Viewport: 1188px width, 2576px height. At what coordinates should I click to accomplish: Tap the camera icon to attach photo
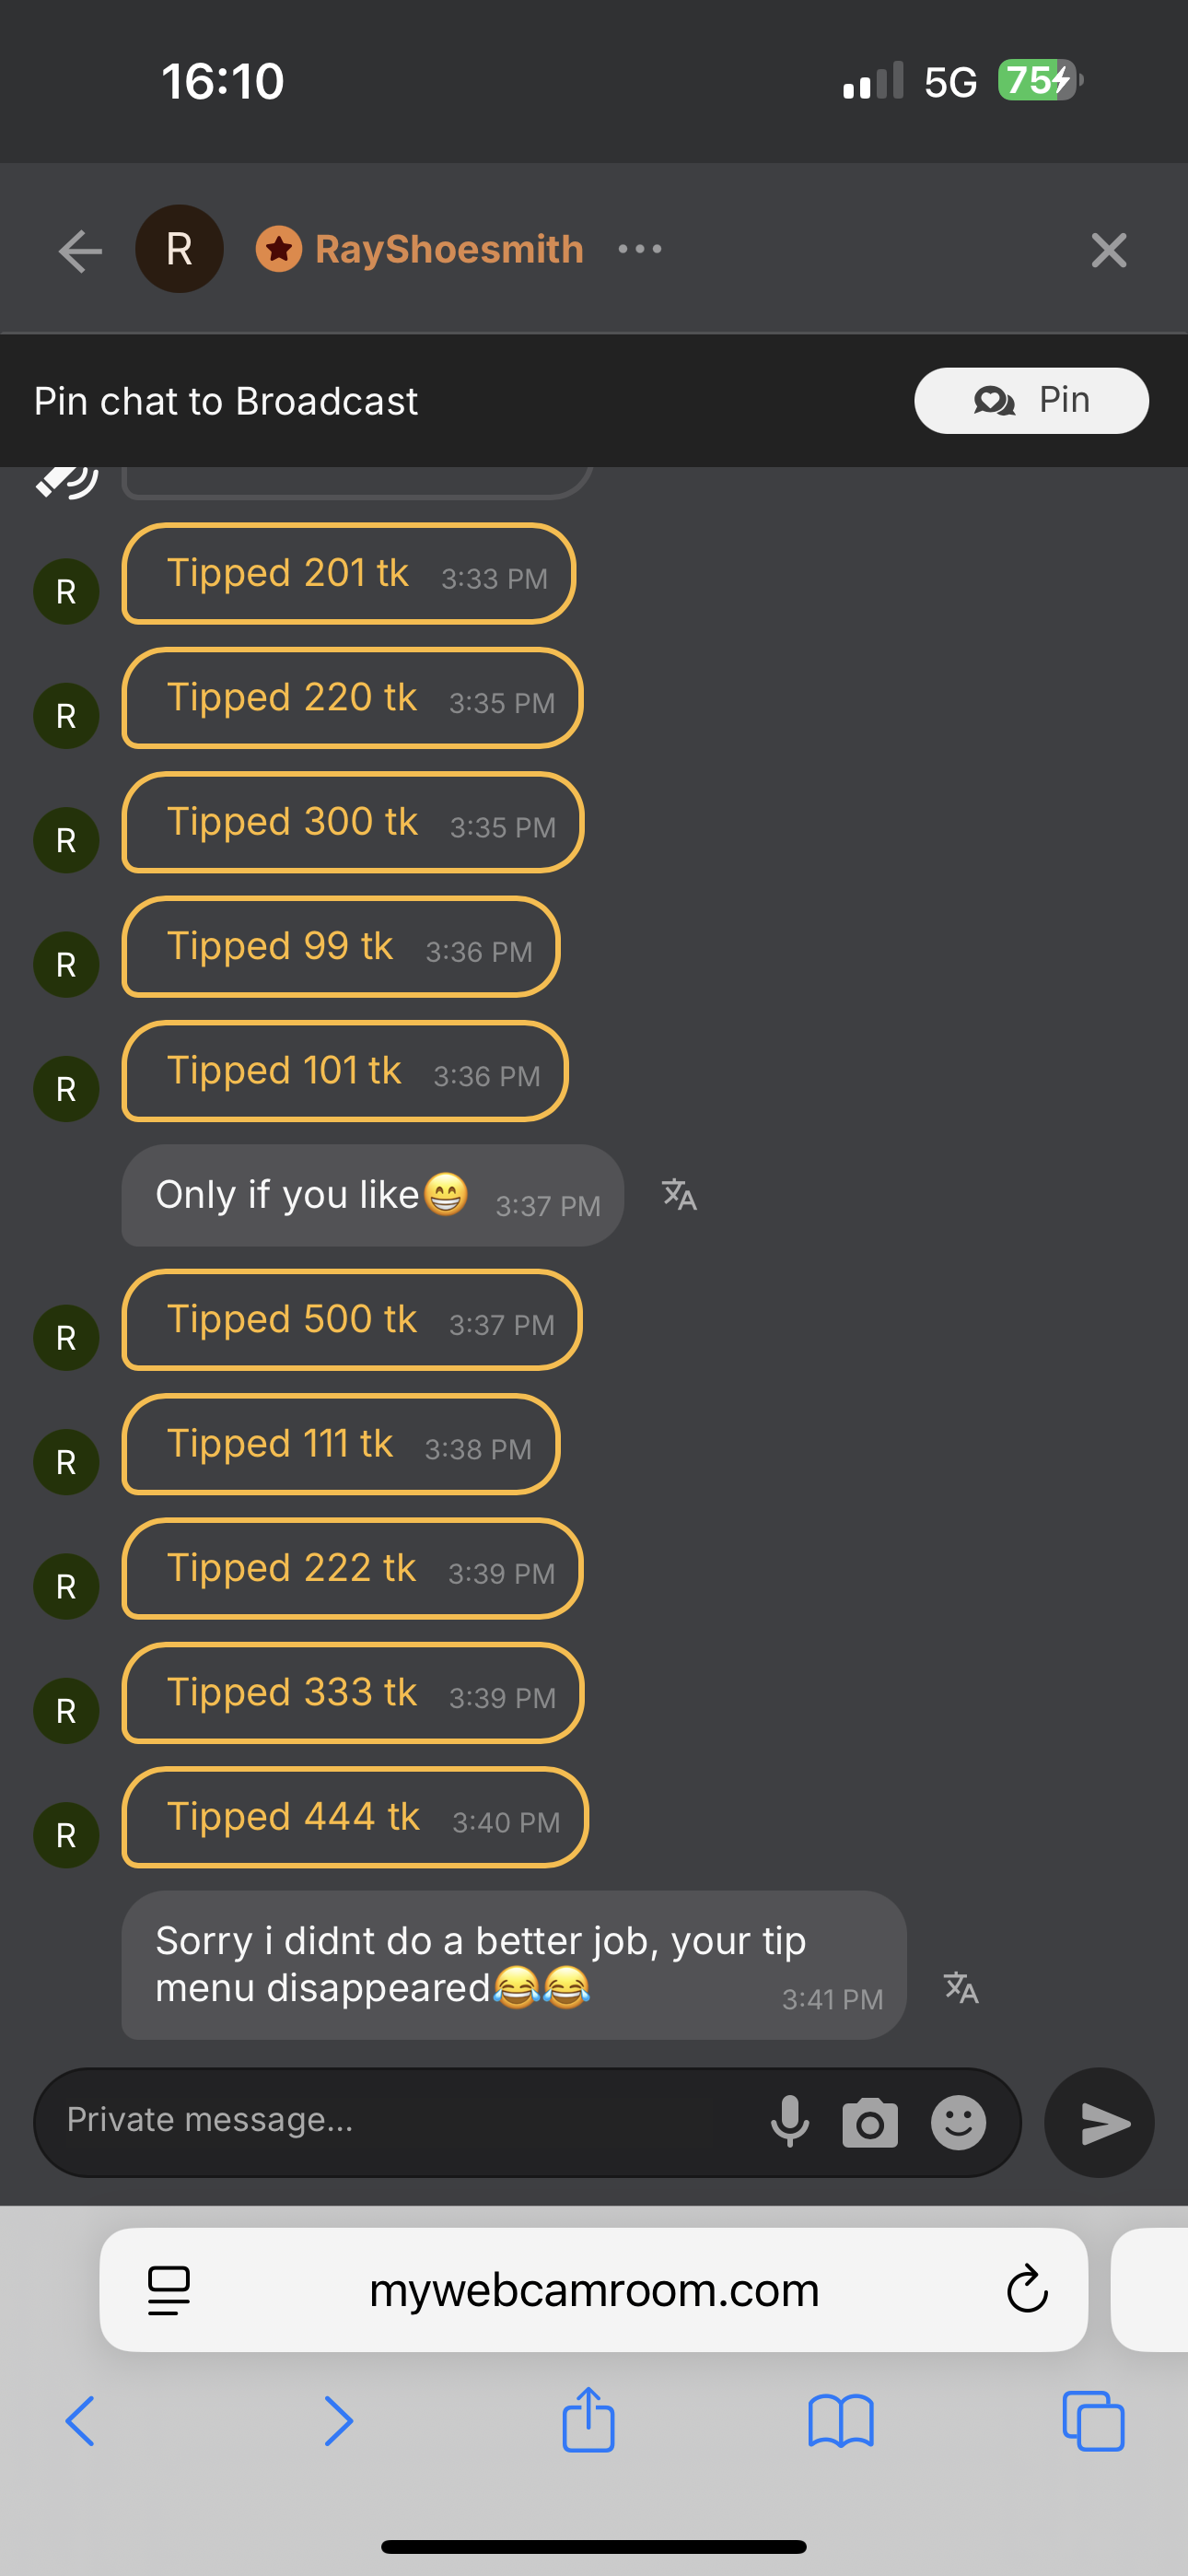pyautogui.click(x=870, y=2123)
